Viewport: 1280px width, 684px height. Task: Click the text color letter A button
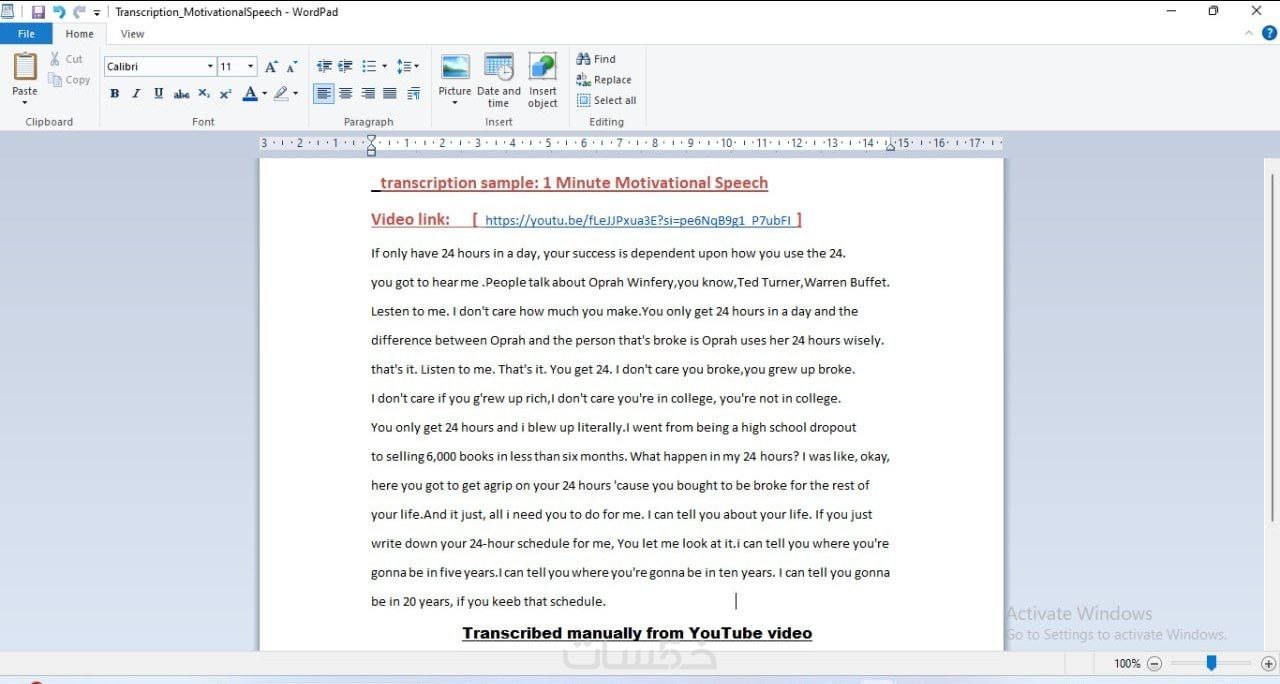(249, 94)
